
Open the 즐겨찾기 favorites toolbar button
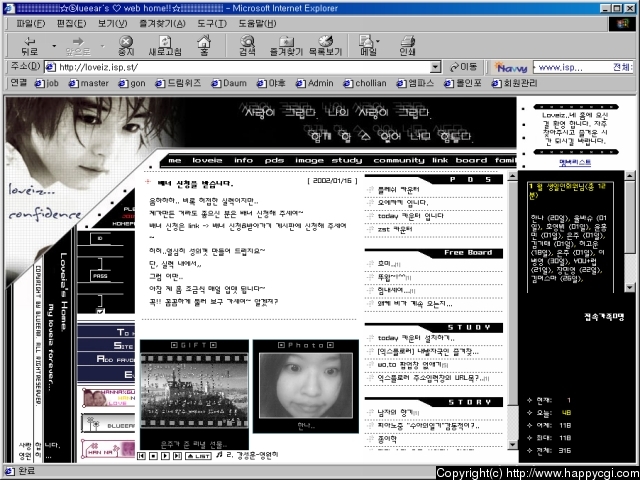pos(286,46)
